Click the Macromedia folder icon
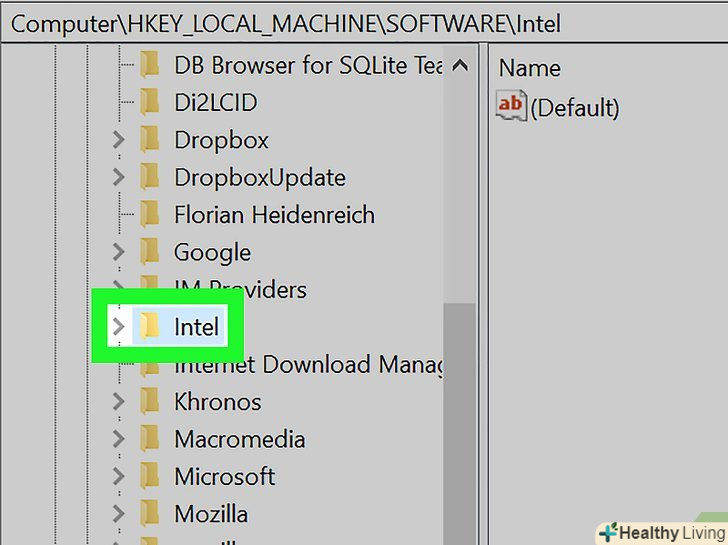Viewport: 728px width, 545px height. (x=150, y=439)
